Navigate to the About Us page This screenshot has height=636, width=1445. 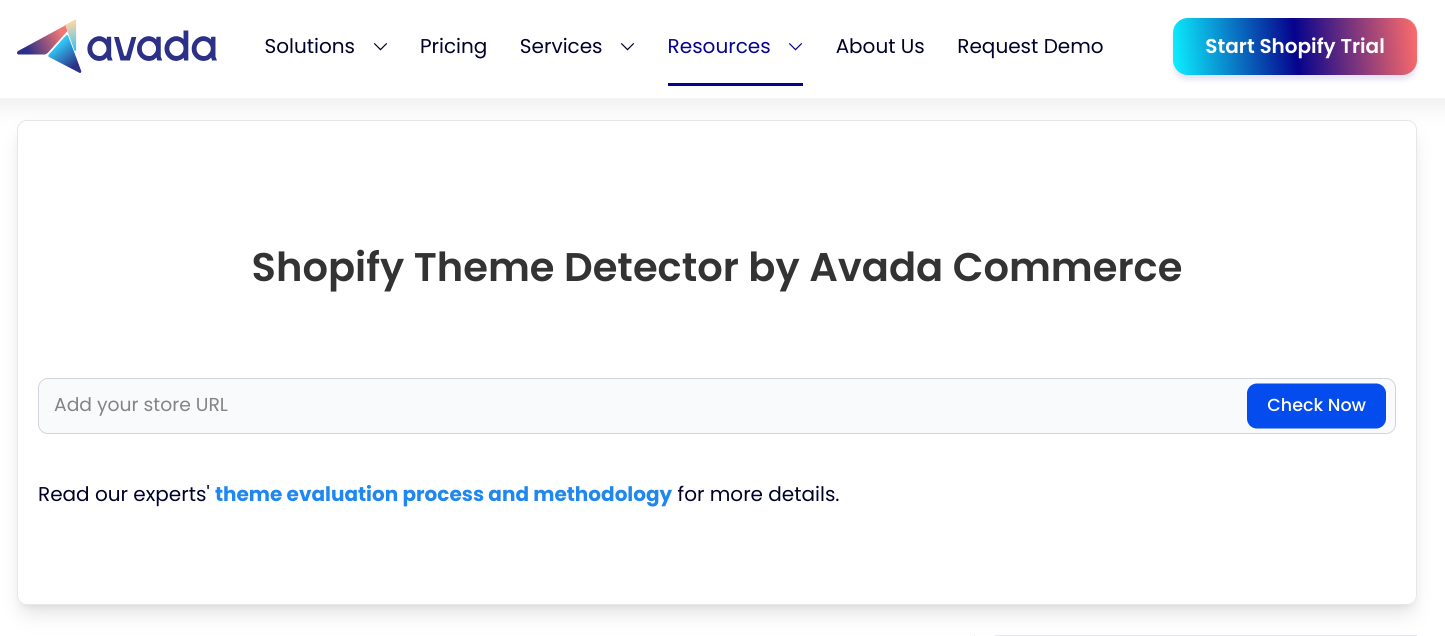[880, 46]
